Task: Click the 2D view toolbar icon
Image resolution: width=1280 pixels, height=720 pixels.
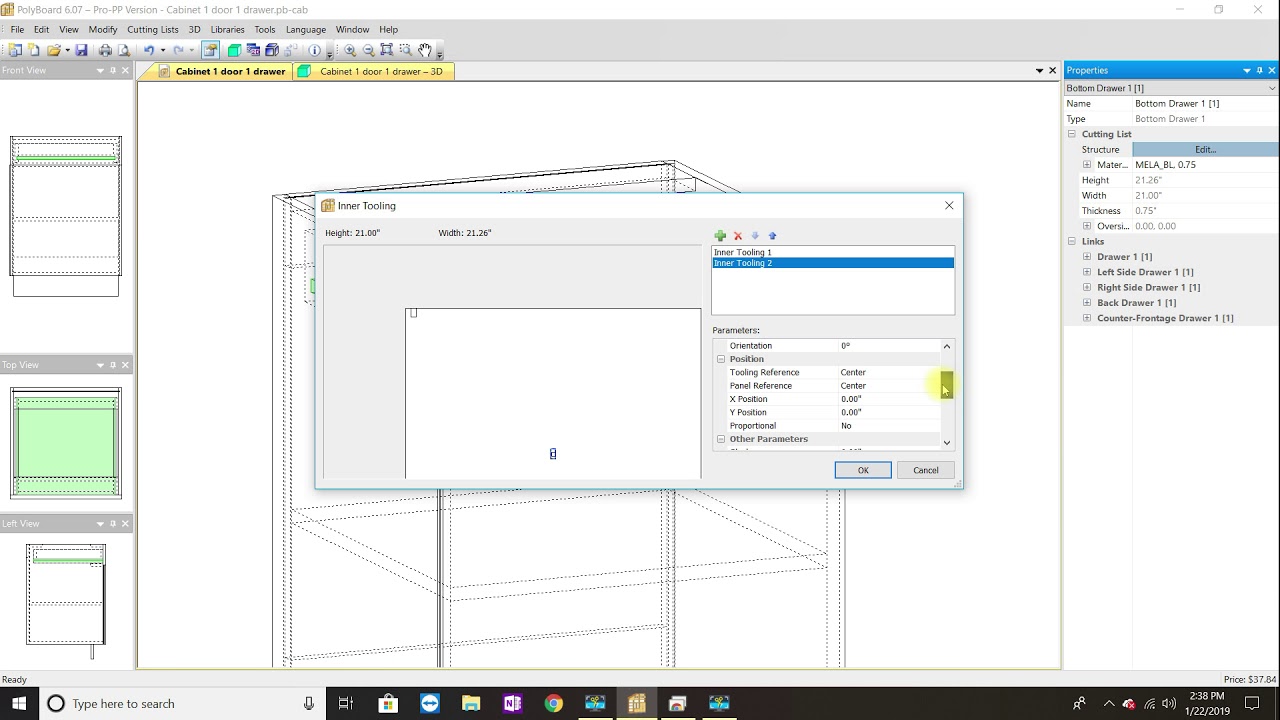Action: click(253, 50)
